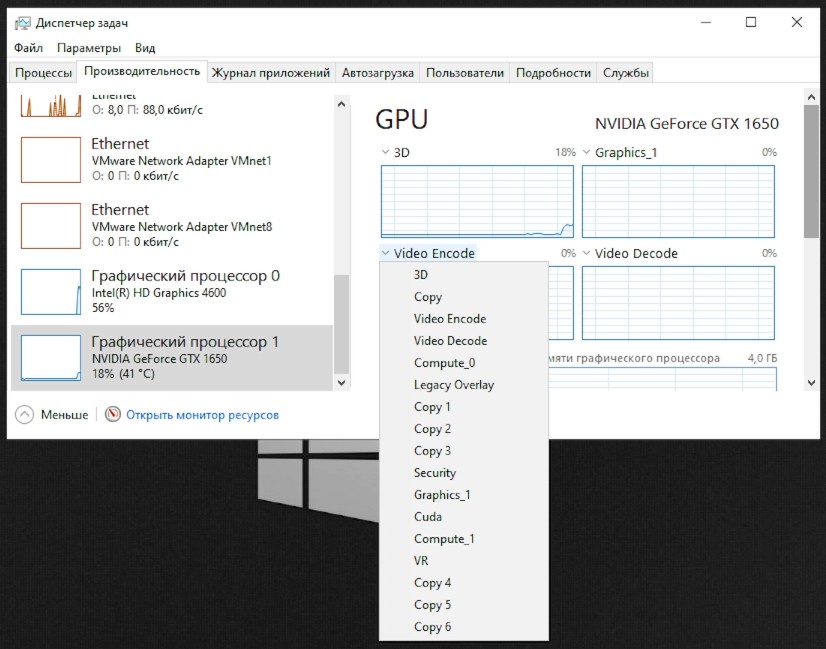Click the GPU panel vertical scrollbar thumb
Screen dimensions: 826x649
pyautogui.click(x=811, y=171)
